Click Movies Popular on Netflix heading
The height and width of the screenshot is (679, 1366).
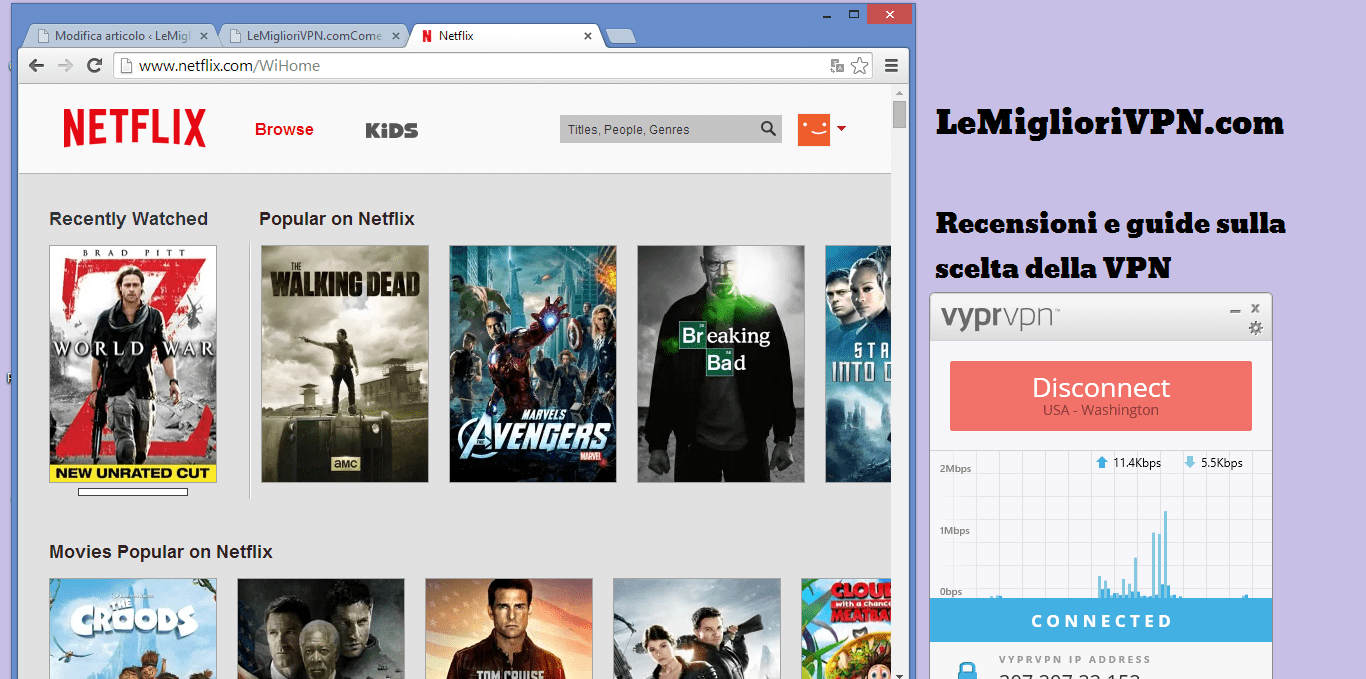[161, 552]
